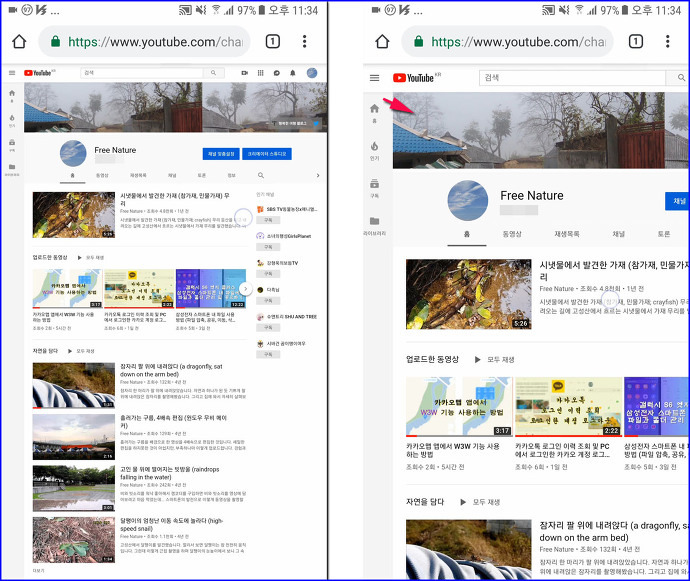Viewport: 690px width, 581px height.
Task: Subscribe to SHU AND TREE channel
Action: (268, 327)
